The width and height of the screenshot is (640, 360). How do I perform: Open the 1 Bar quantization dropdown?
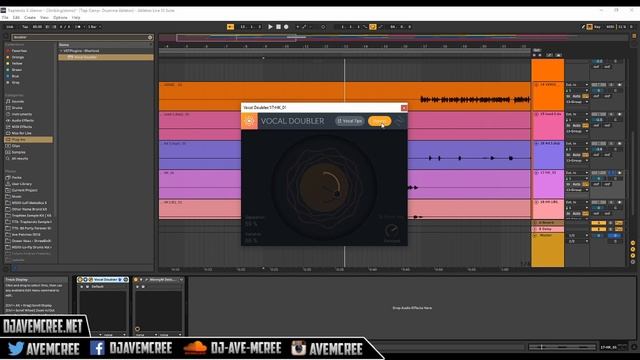point(94,27)
